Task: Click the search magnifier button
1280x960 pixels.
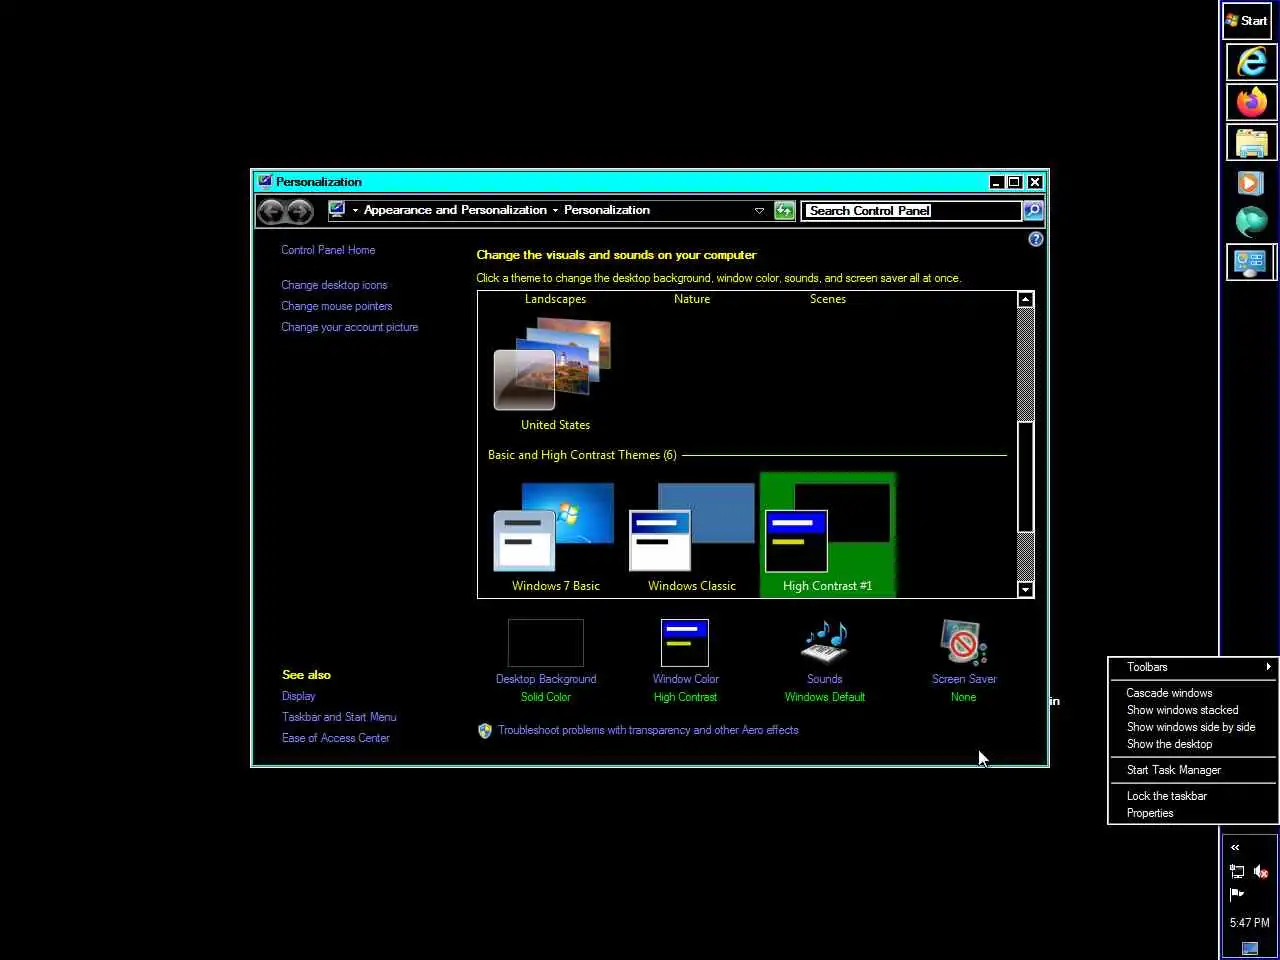Action: (x=1033, y=211)
